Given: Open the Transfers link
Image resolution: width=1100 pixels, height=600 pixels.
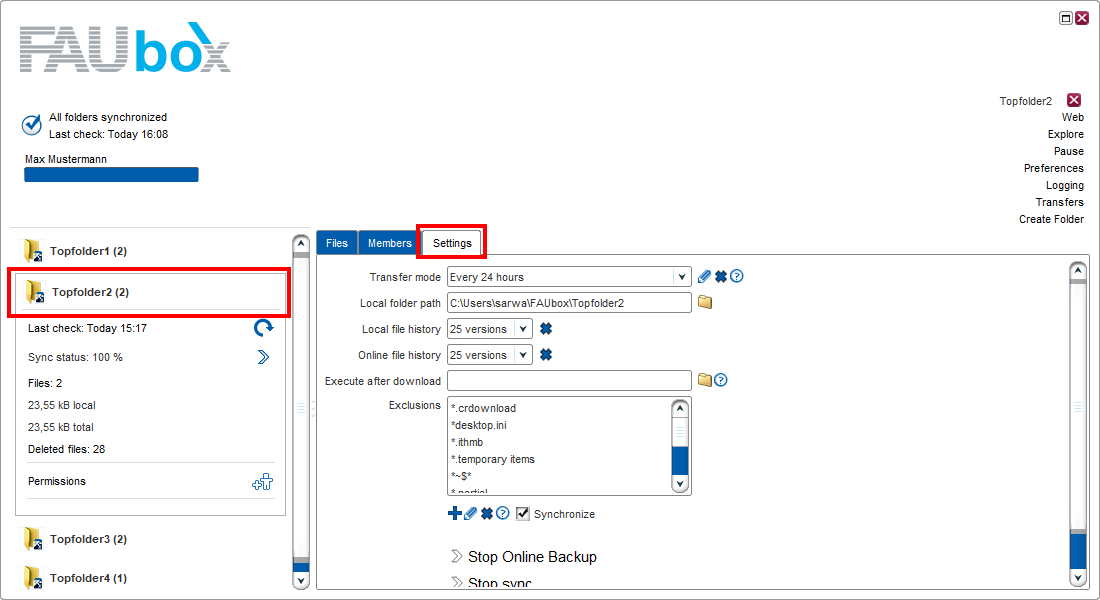Looking at the screenshot, I should tap(1059, 202).
